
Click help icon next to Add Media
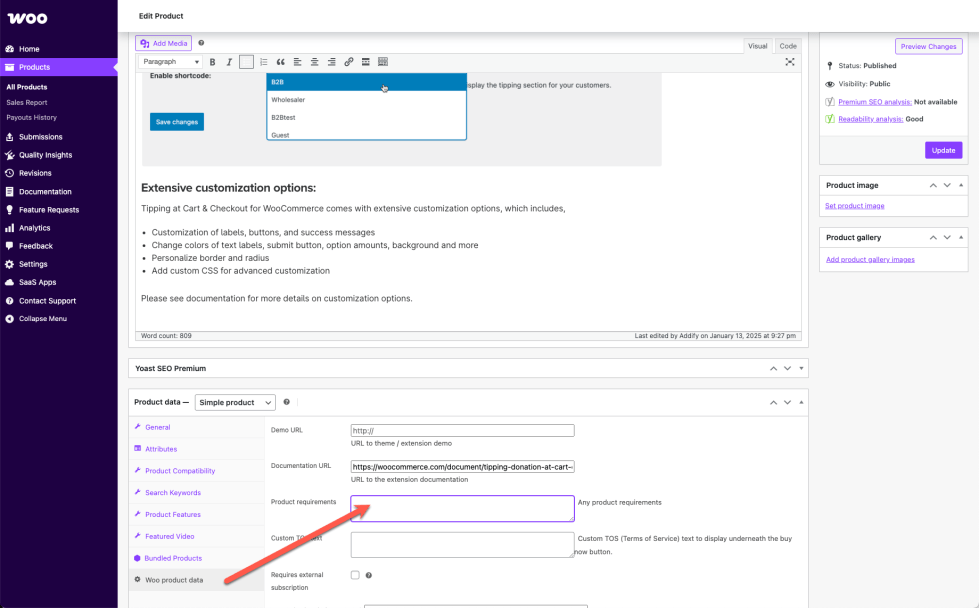coord(201,43)
